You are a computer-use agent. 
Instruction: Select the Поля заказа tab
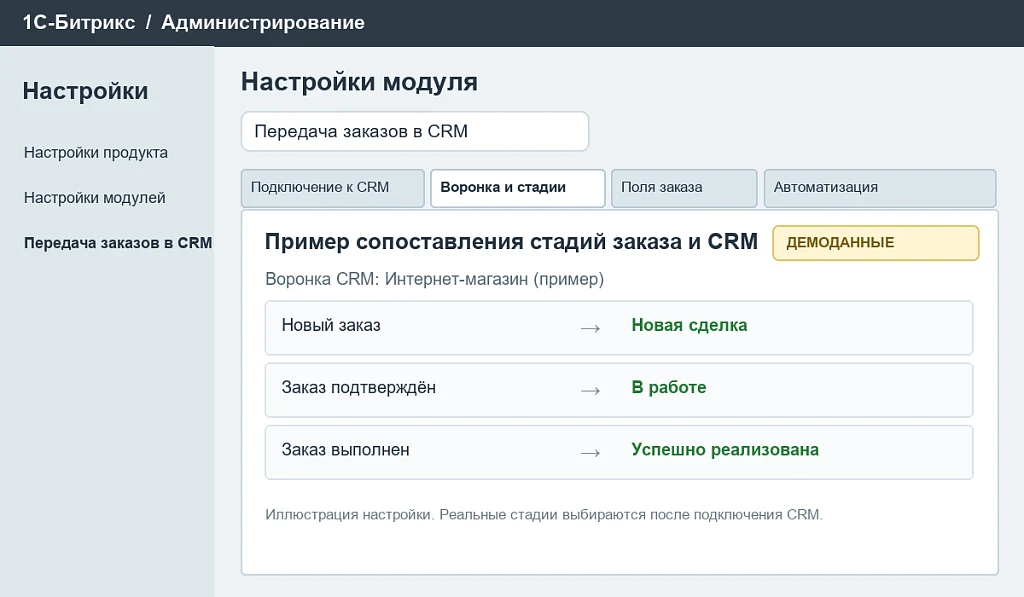point(684,188)
